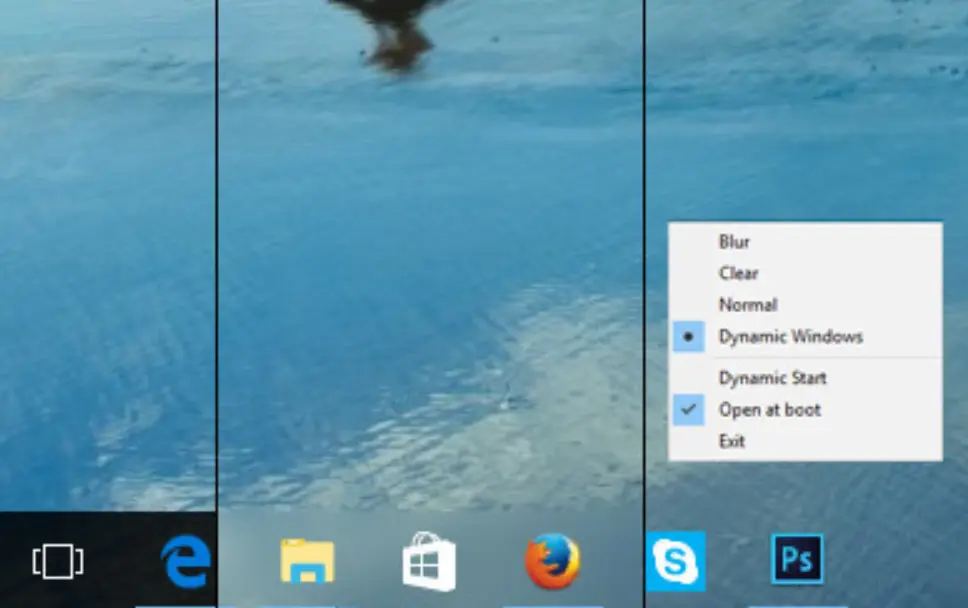The width and height of the screenshot is (968, 608).
Task: Select Blur in the context menu
Action: (734, 242)
